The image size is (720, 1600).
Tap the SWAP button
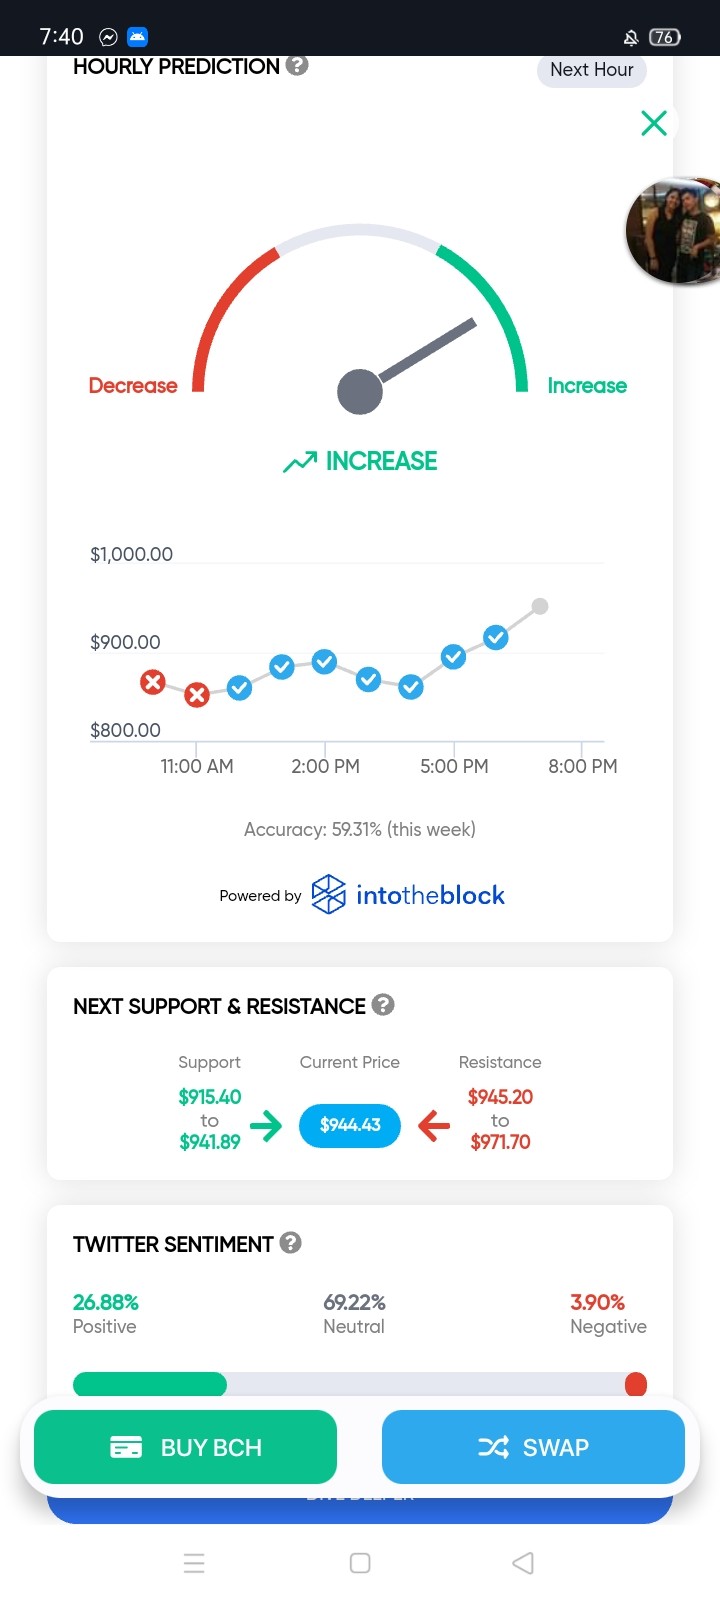click(x=533, y=1447)
